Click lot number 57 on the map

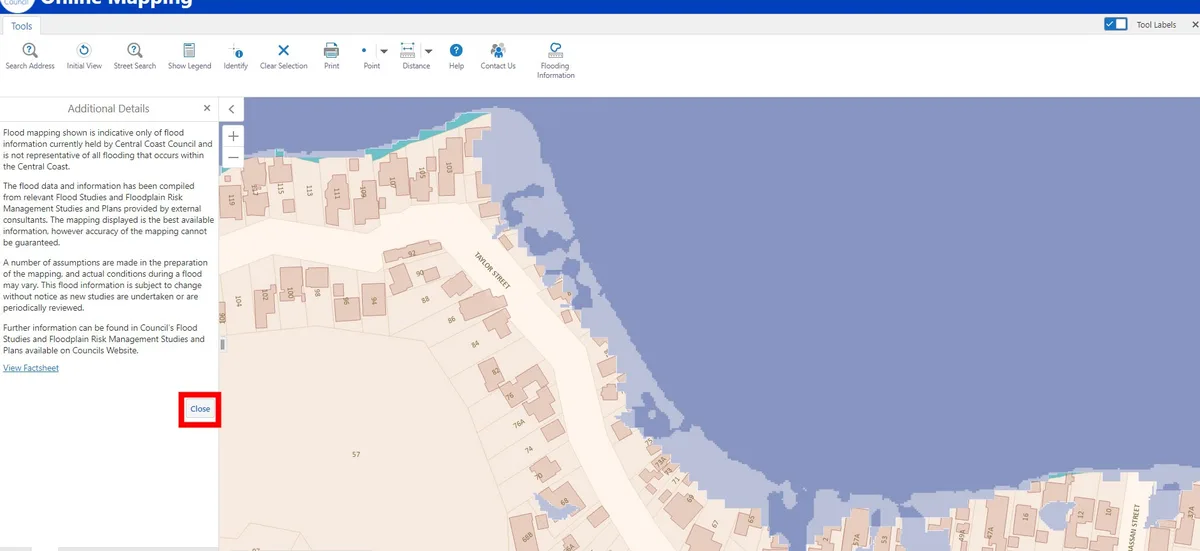click(356, 454)
